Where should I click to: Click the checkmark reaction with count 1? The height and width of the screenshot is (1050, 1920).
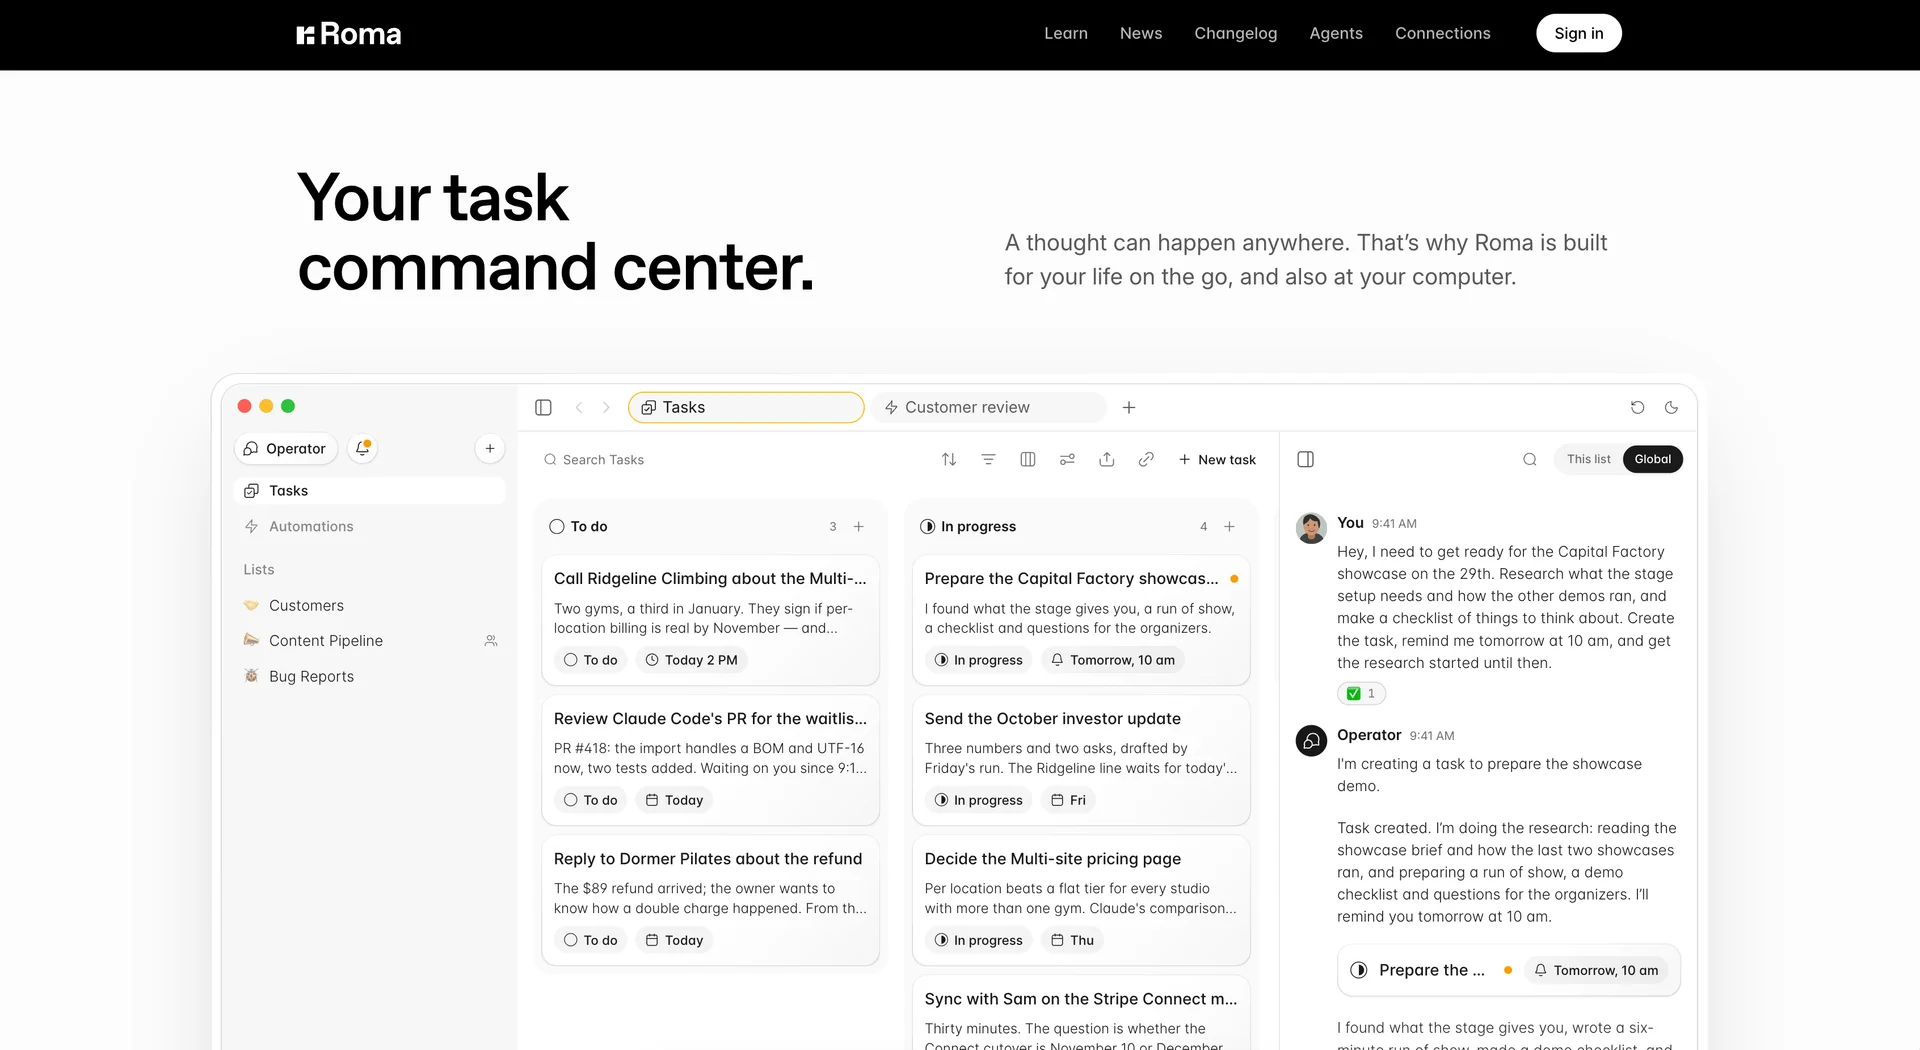(x=1361, y=693)
